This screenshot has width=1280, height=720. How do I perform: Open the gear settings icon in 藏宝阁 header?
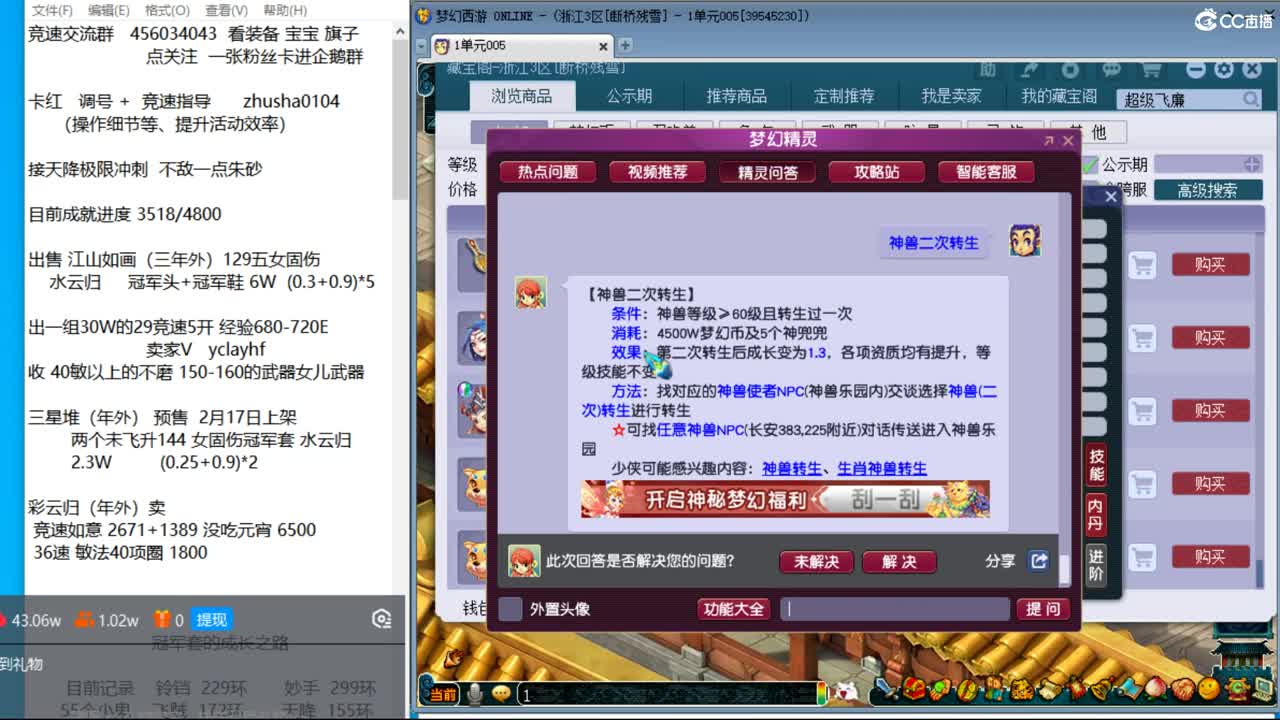pyautogui.click(x=1224, y=69)
